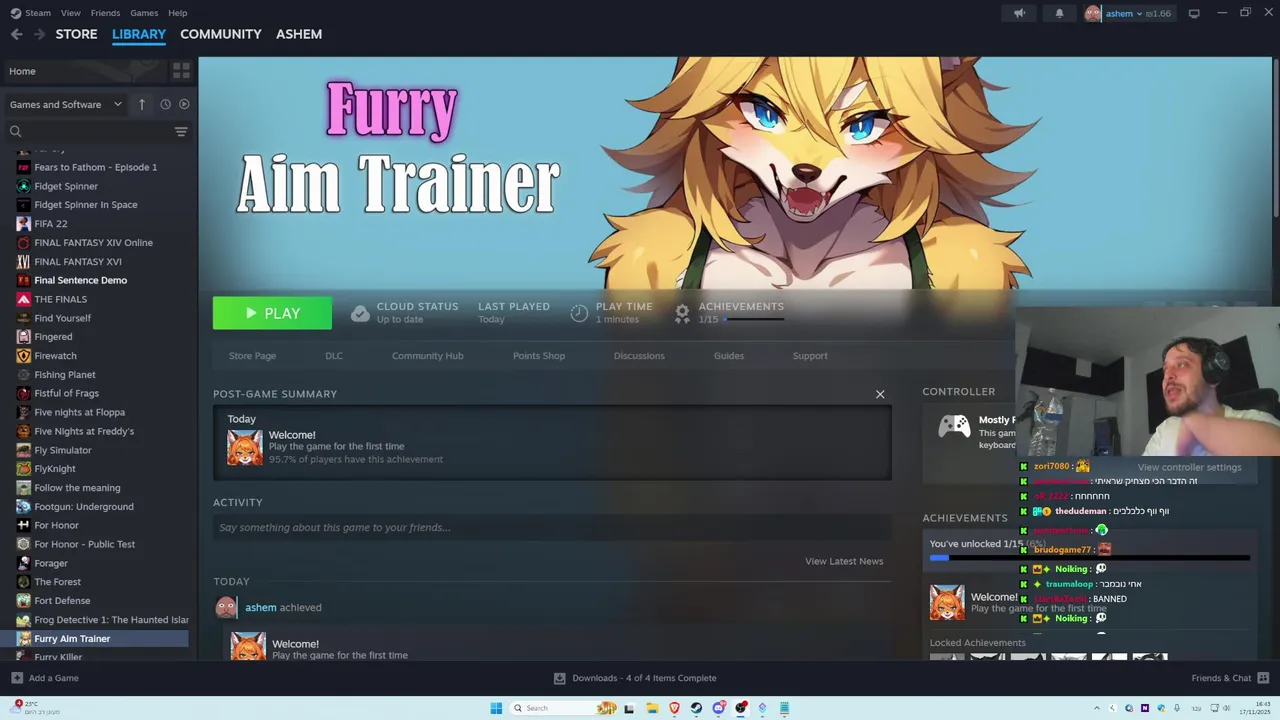Image resolution: width=1280 pixels, height=720 pixels.
Task: Switch to the STORE tab
Action: pyautogui.click(x=76, y=34)
